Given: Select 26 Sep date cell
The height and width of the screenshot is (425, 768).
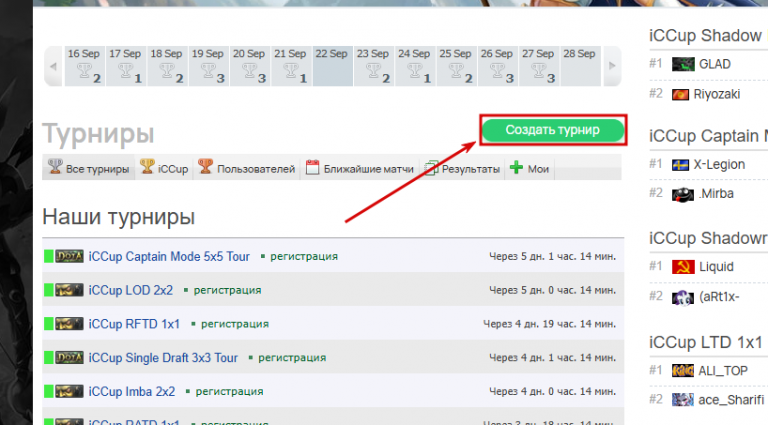Looking at the screenshot, I should pos(498,66).
